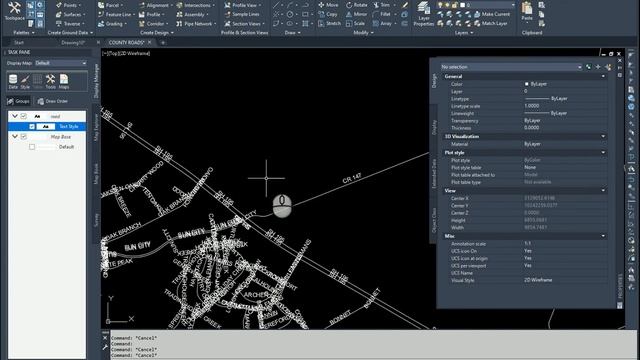Click the Make Current layer button
The image size is (640, 360).
pos(492,14)
